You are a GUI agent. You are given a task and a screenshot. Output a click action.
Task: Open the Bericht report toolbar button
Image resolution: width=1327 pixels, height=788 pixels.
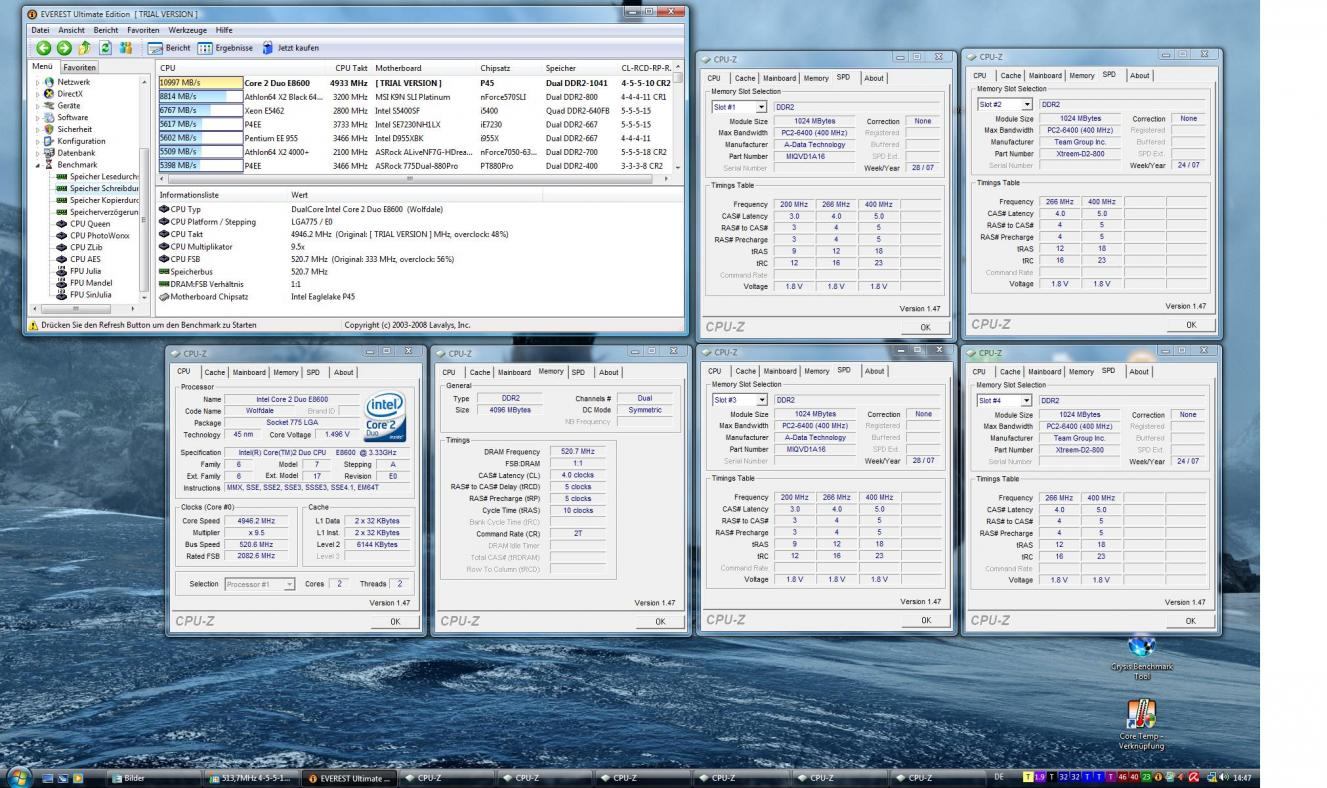(x=169, y=47)
